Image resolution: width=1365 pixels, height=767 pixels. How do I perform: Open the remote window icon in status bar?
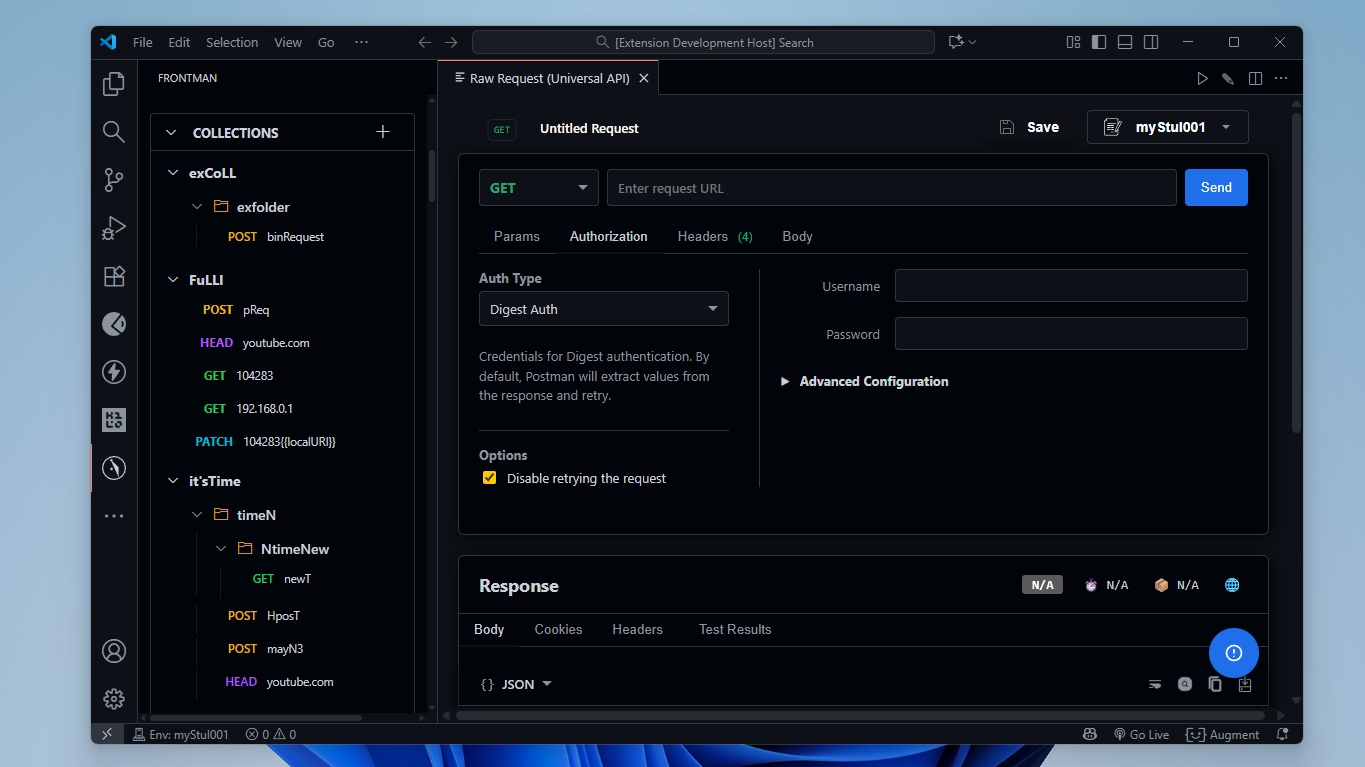[x=107, y=734]
